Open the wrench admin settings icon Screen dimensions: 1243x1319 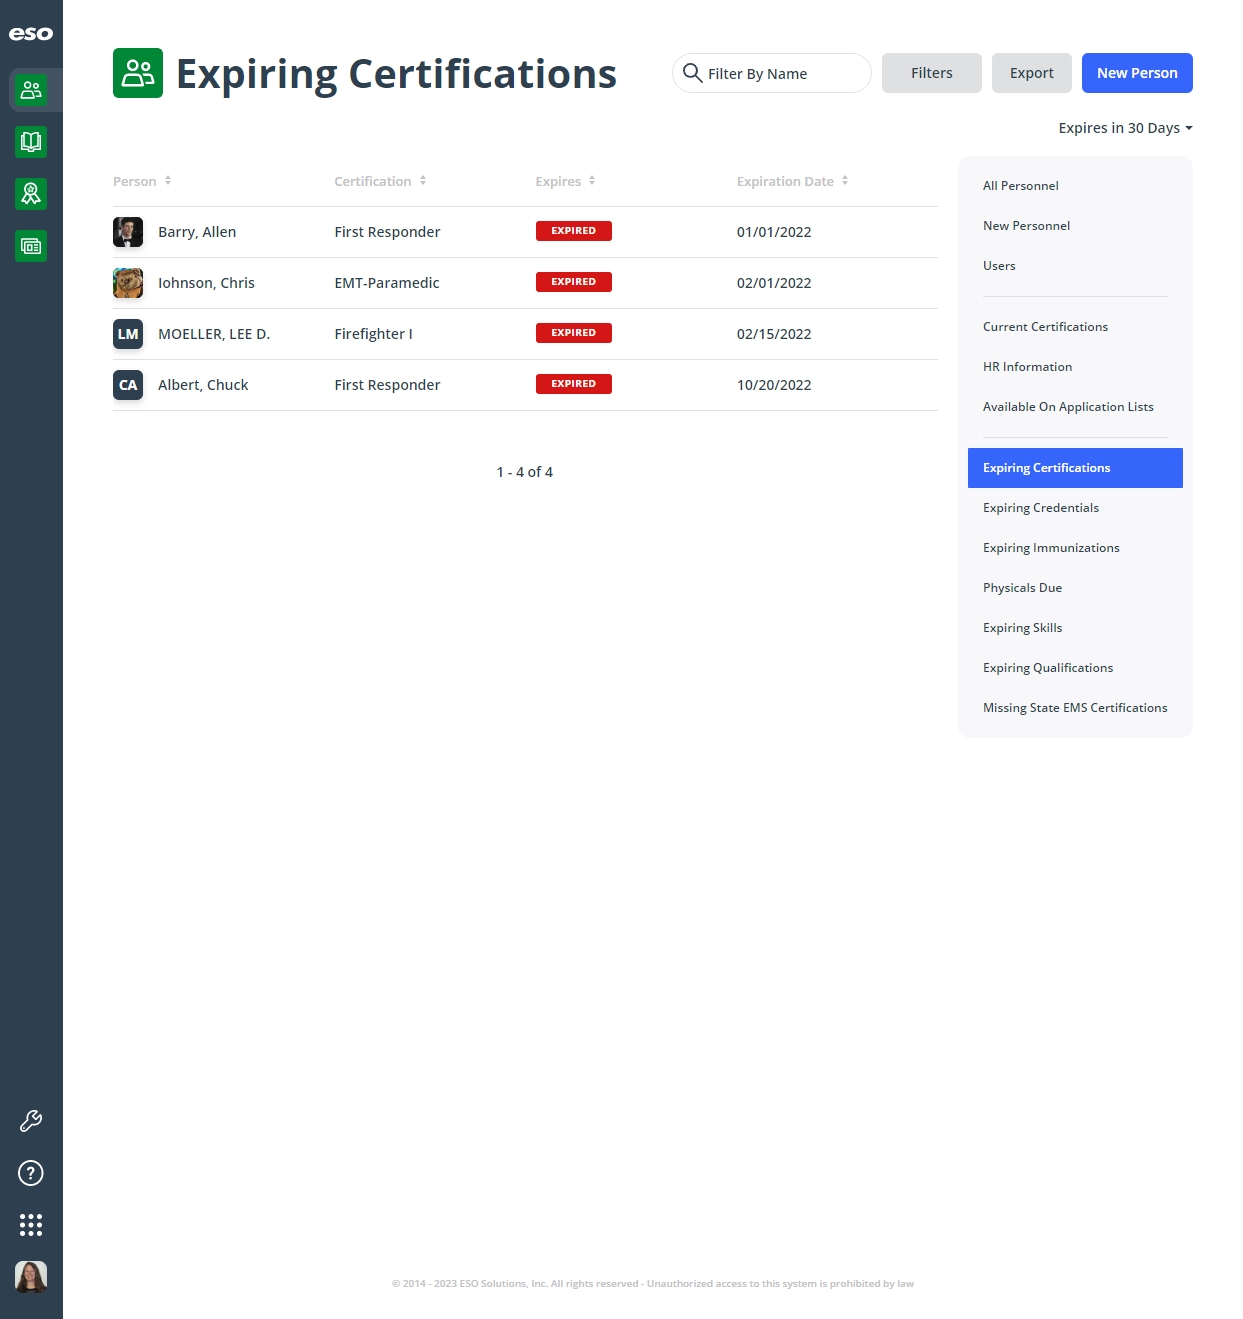coord(31,1121)
